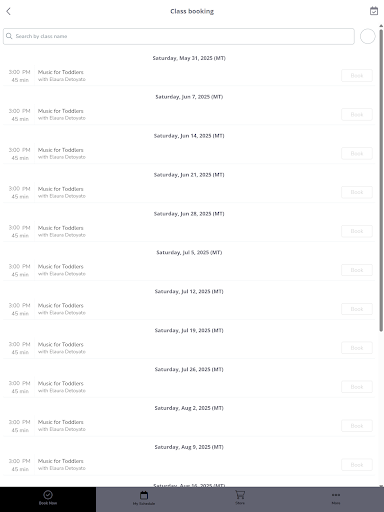Select the Jun 28 class row title
This screenshot has width=384, height=512.
click(61, 228)
